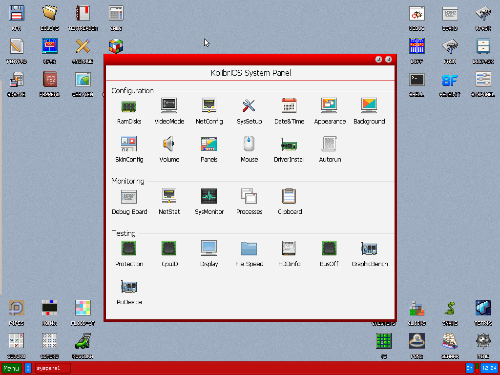Launch the Pipes game desktop icon
500x375 pixels.
tap(16, 308)
